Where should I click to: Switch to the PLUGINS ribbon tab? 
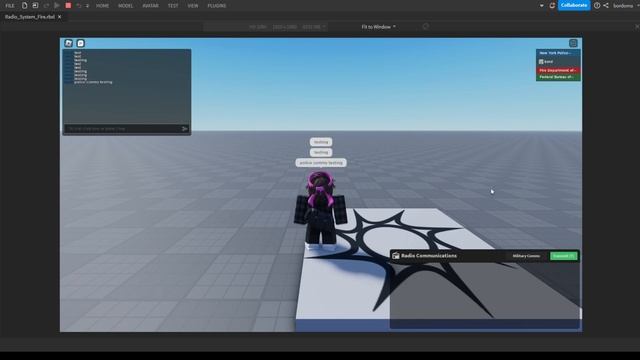pyautogui.click(x=217, y=6)
